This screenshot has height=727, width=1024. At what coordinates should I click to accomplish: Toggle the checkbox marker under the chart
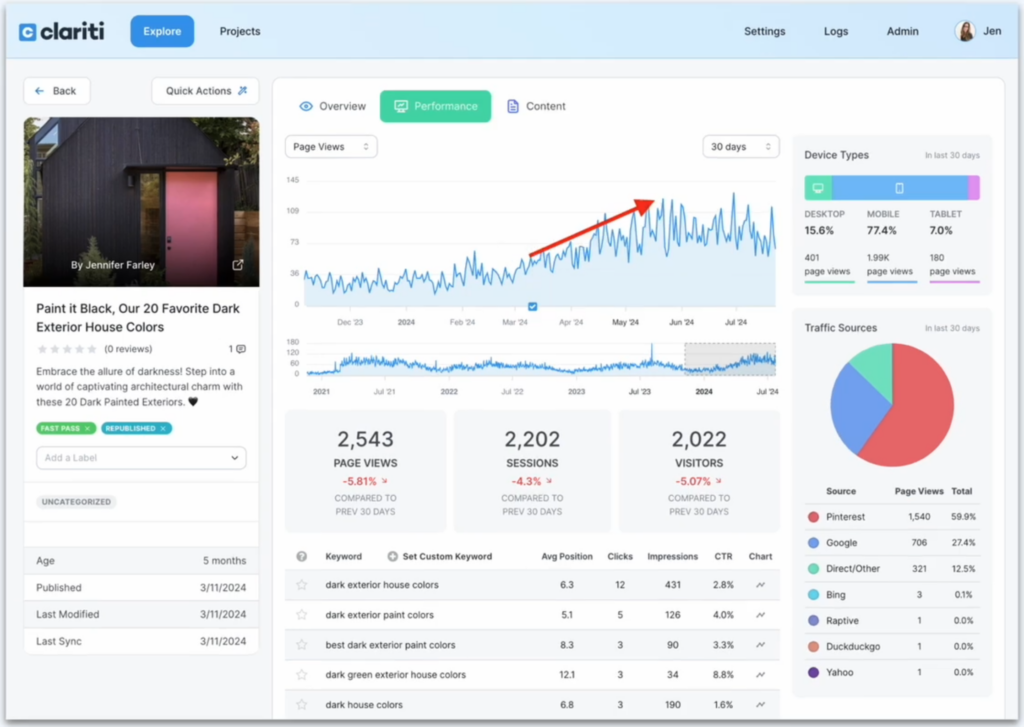coord(532,307)
